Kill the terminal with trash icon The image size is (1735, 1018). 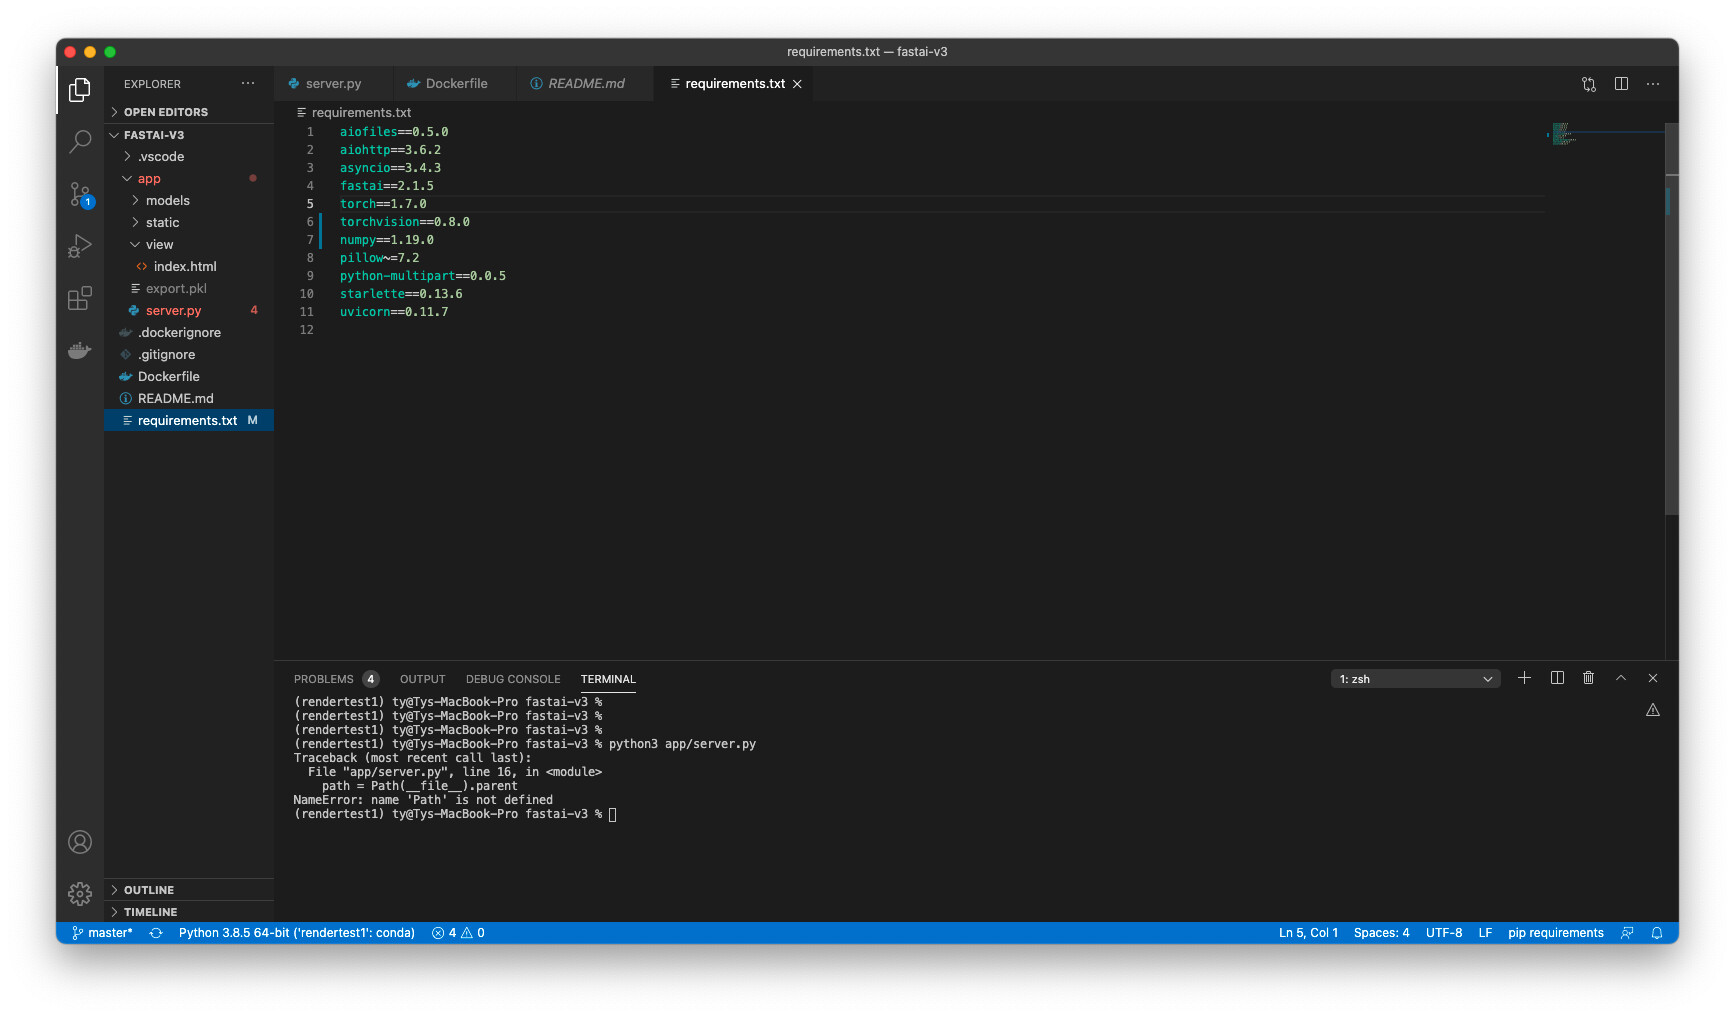1588,678
